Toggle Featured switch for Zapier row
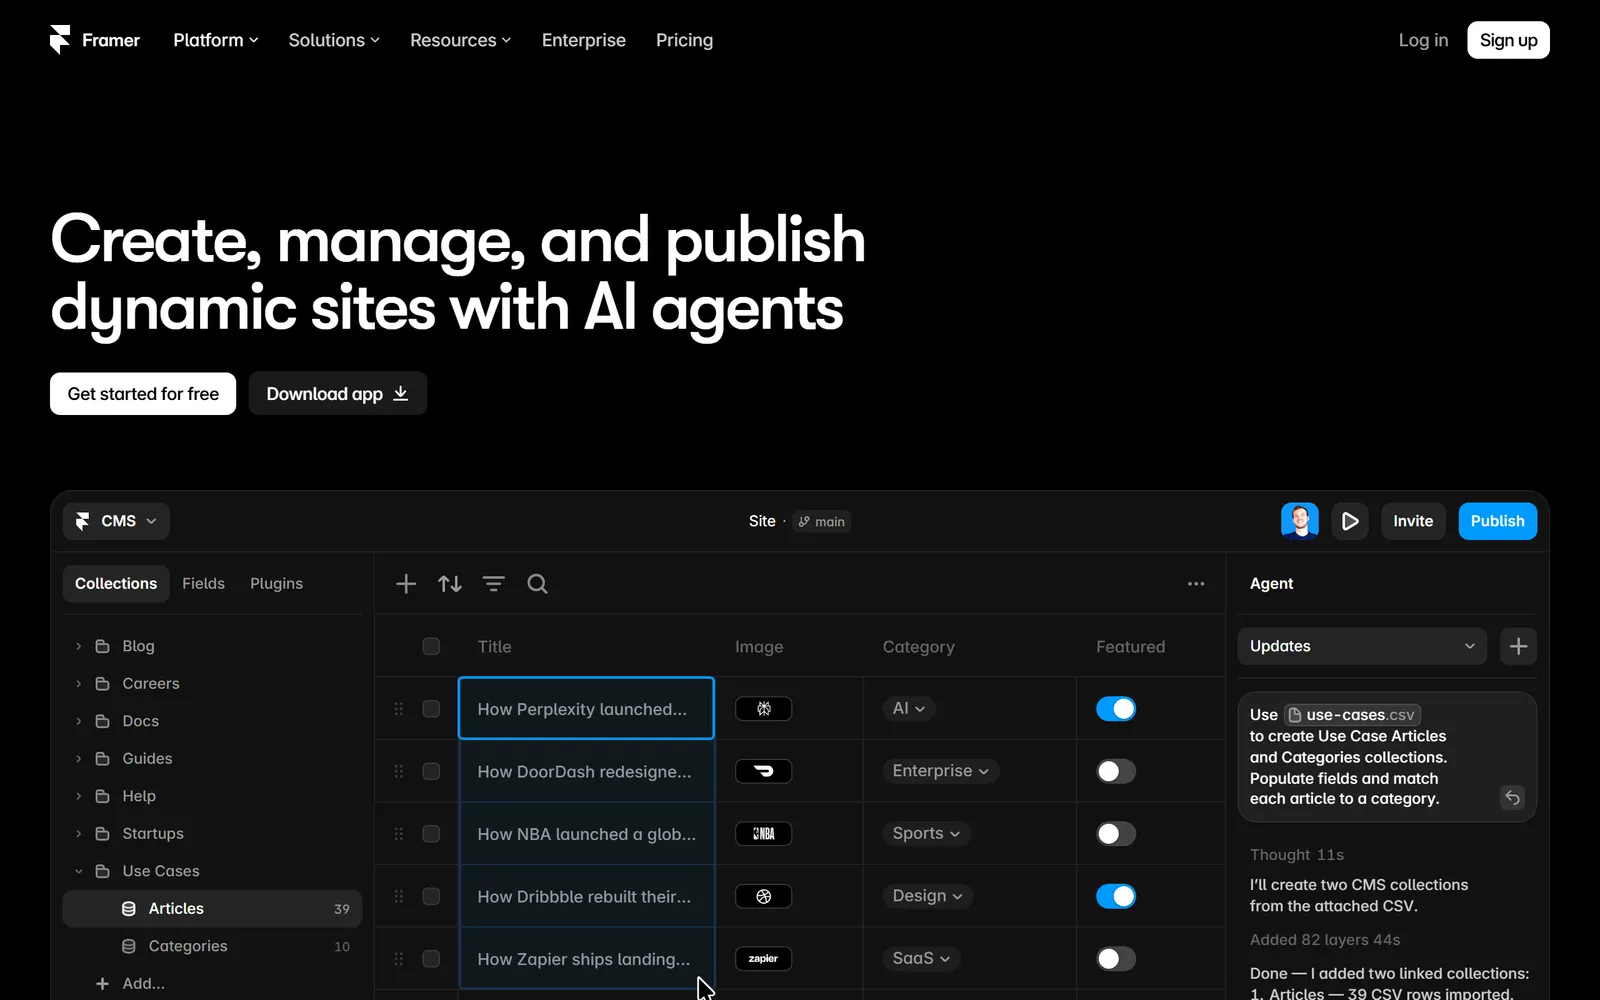 tap(1116, 959)
